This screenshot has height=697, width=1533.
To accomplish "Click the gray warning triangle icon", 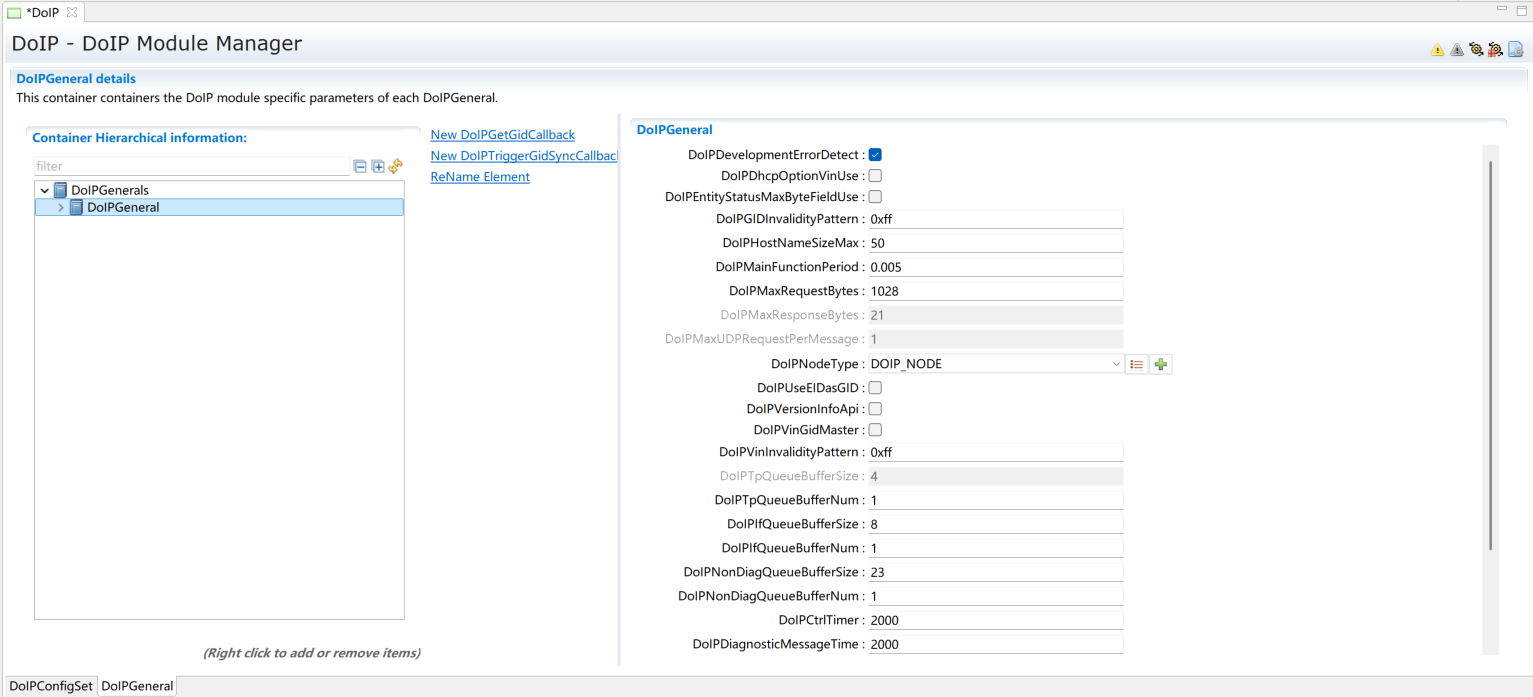I will [1456, 49].
